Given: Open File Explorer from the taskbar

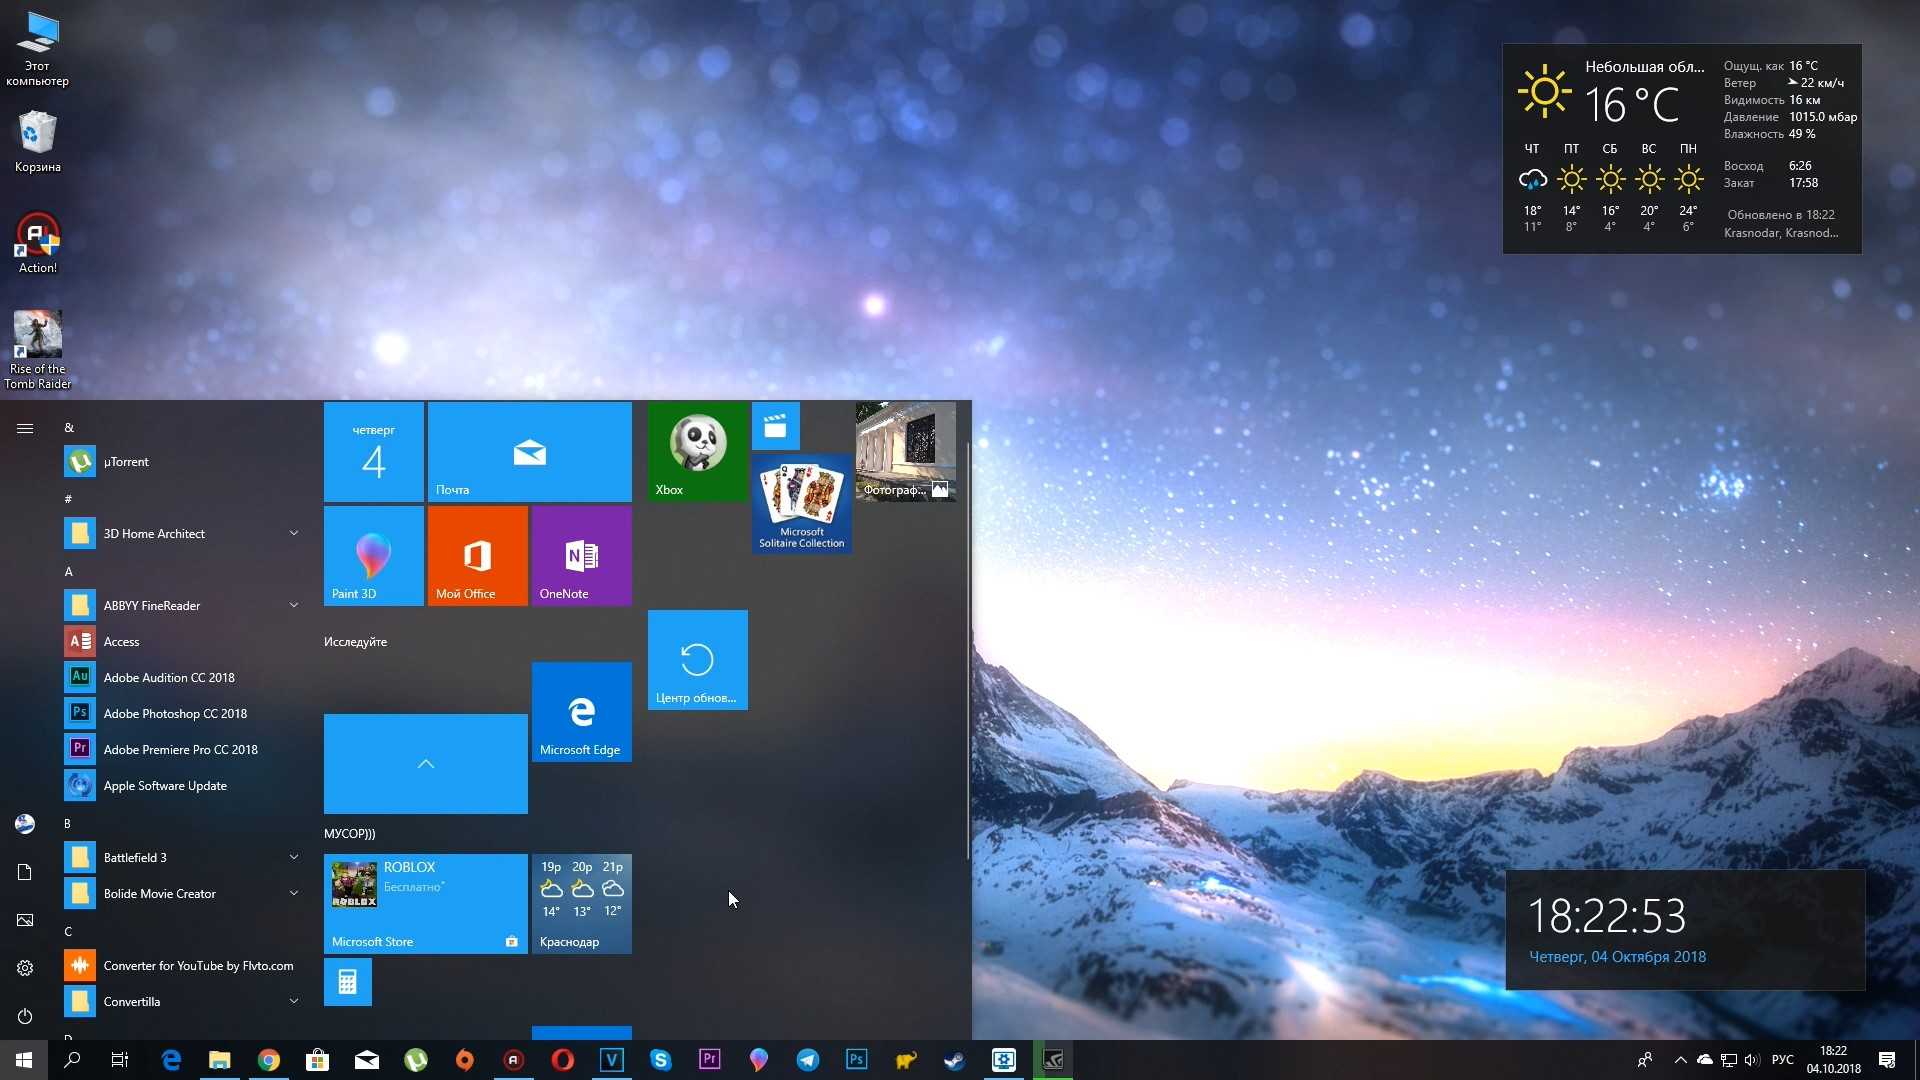Looking at the screenshot, I should coord(219,1060).
